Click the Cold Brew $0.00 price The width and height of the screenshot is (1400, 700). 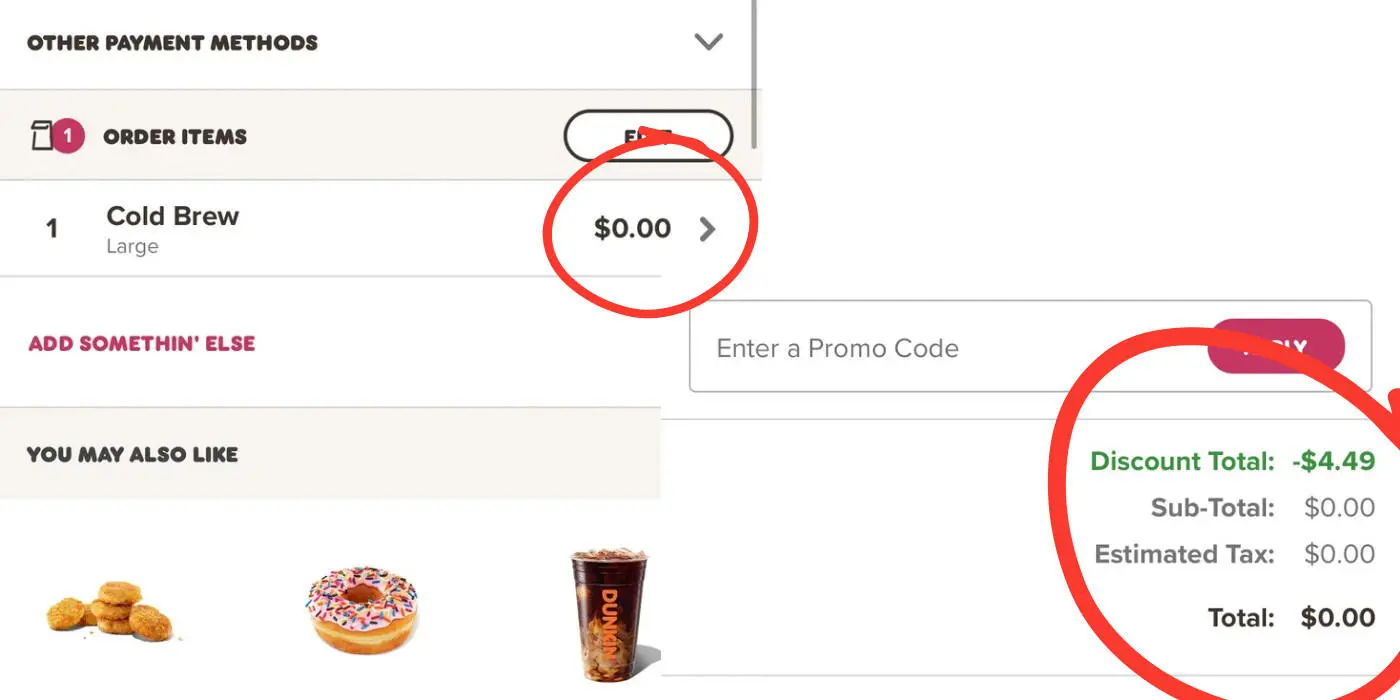pos(632,229)
